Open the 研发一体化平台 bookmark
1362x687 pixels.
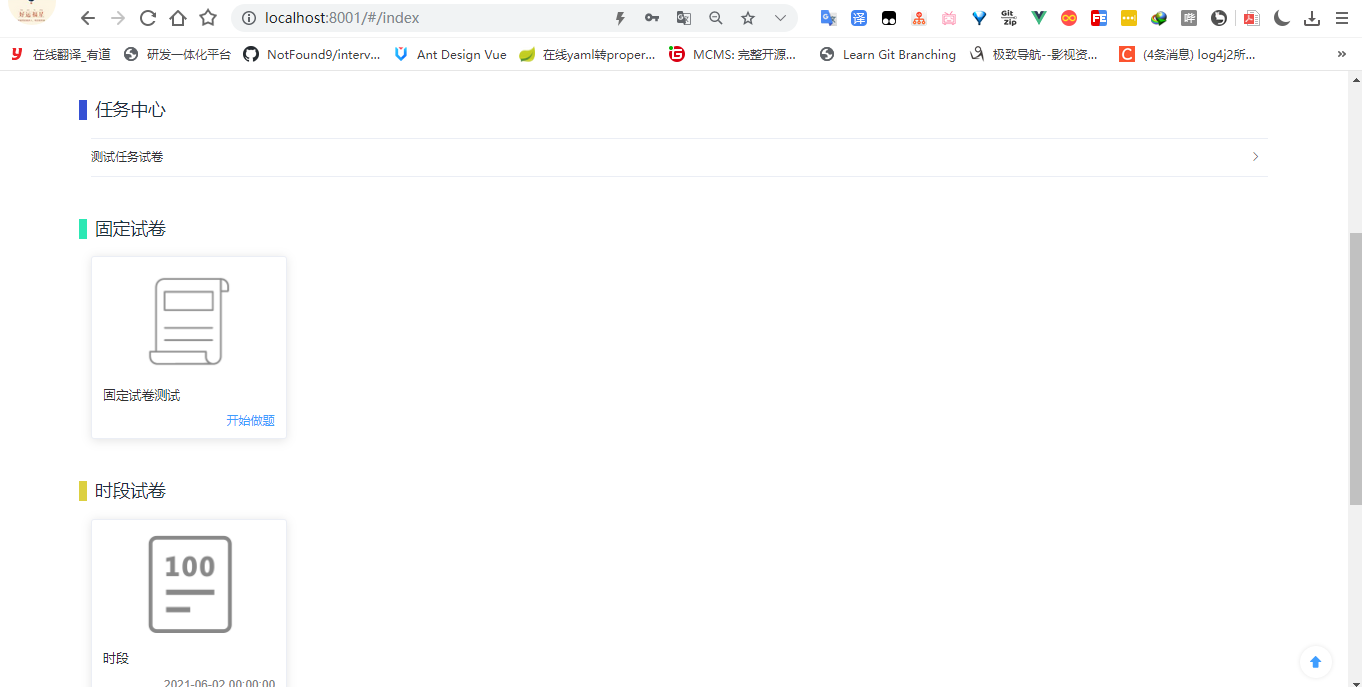[177, 55]
